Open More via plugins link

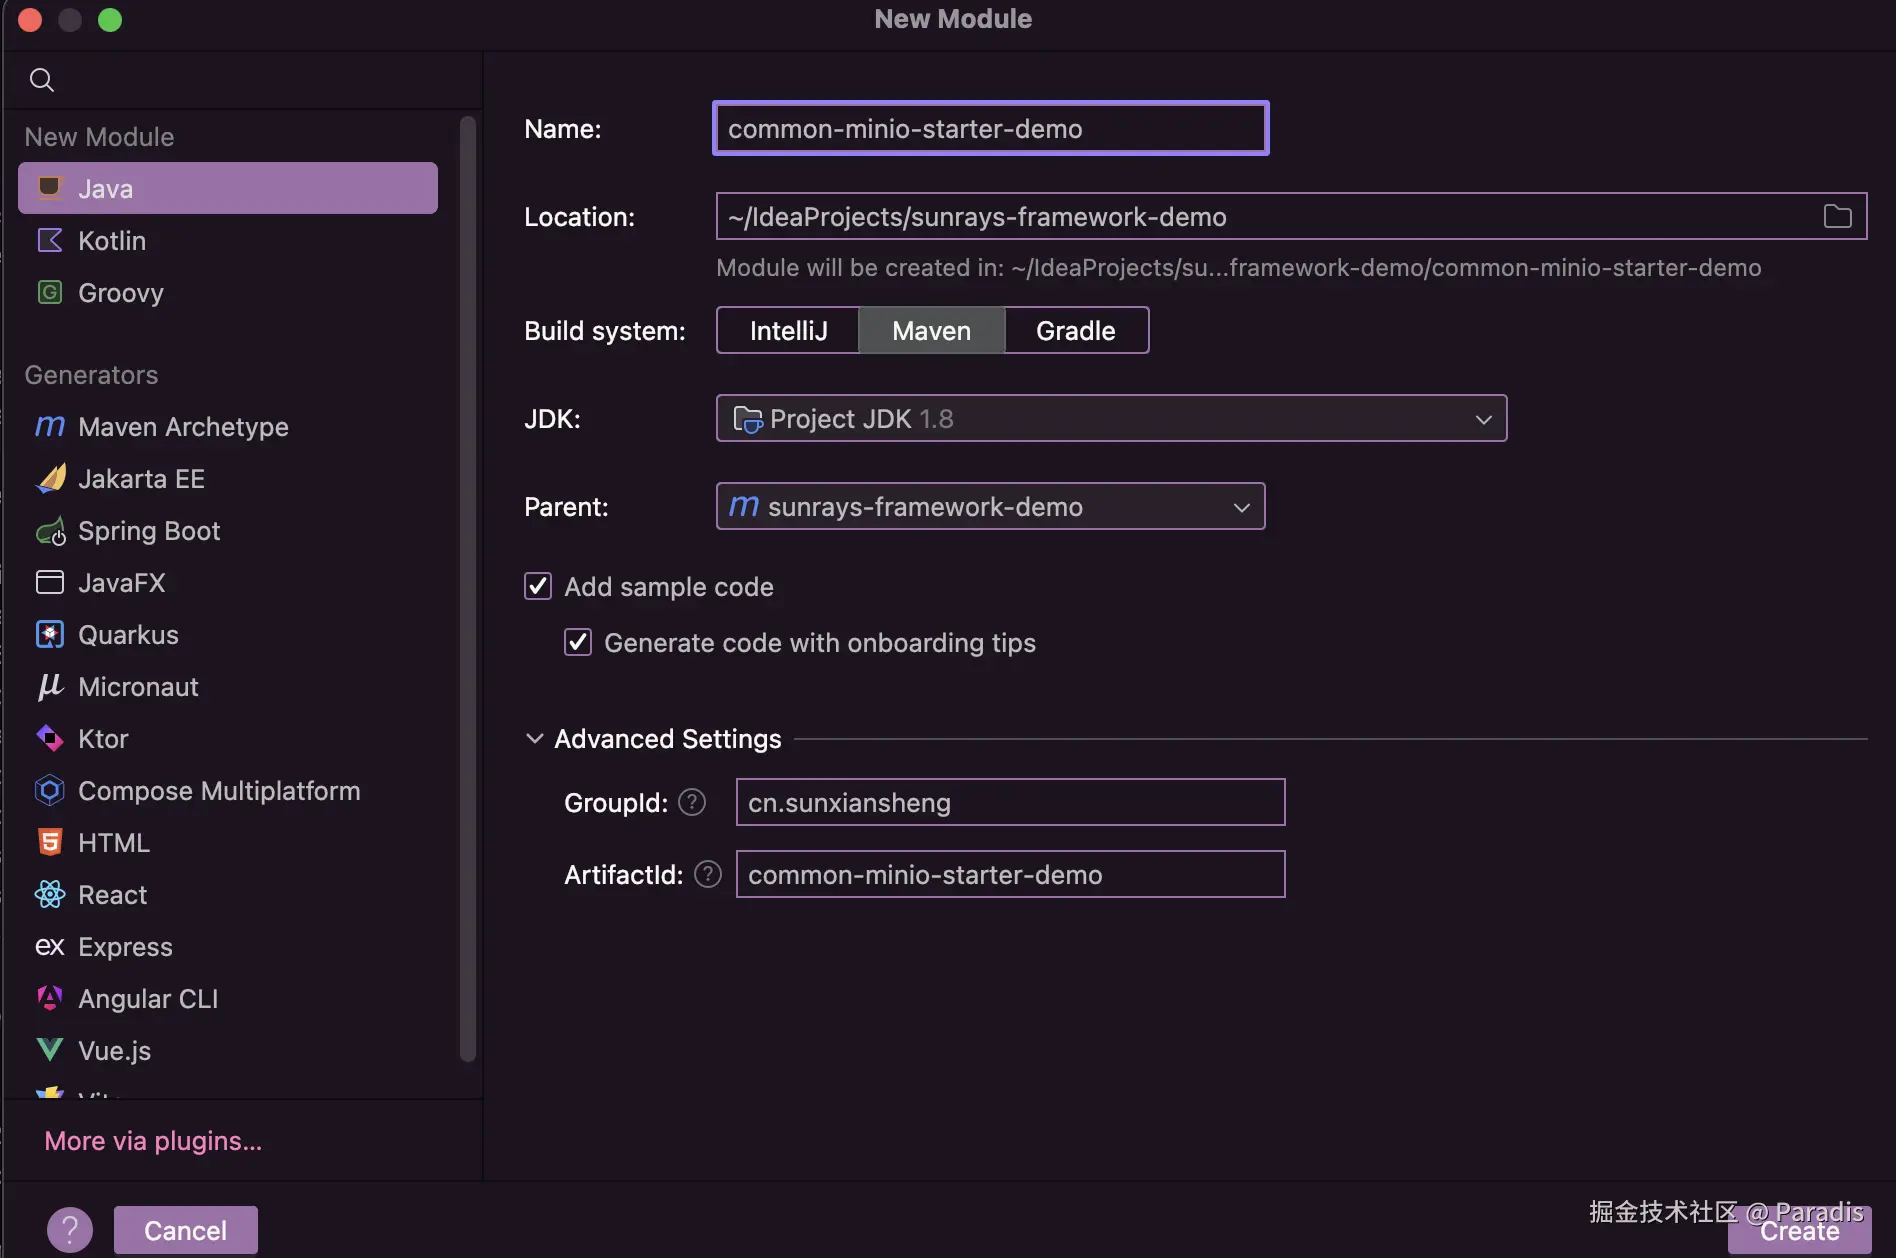click(153, 1141)
